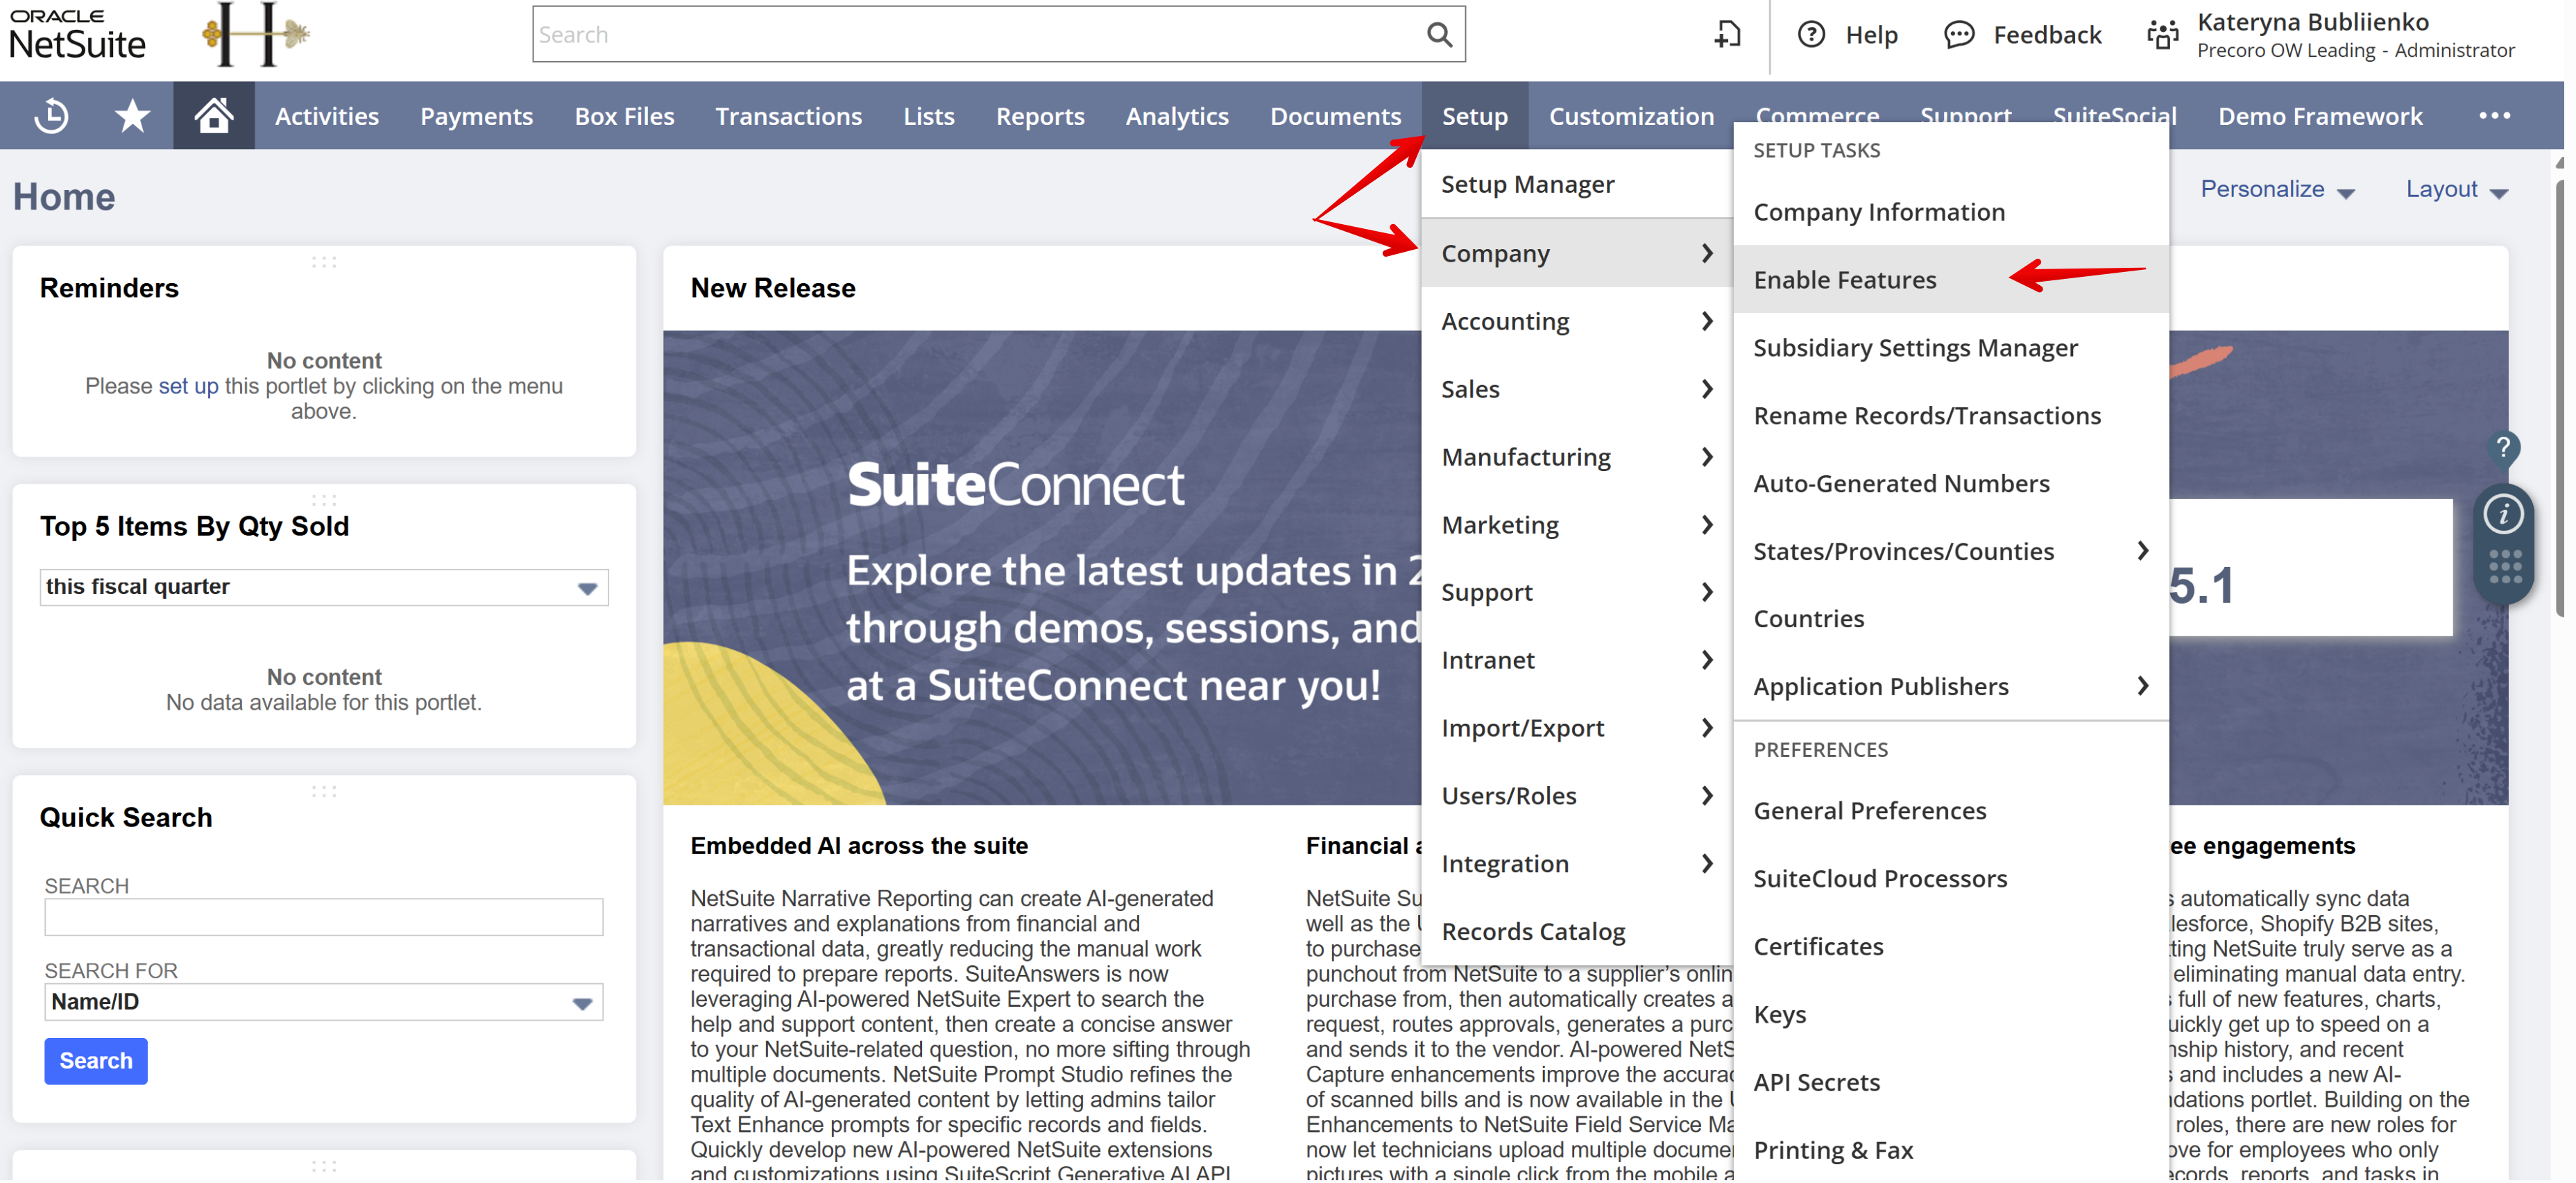Click the floating info icon
Screen dimensions: 2576x1183
2503,514
